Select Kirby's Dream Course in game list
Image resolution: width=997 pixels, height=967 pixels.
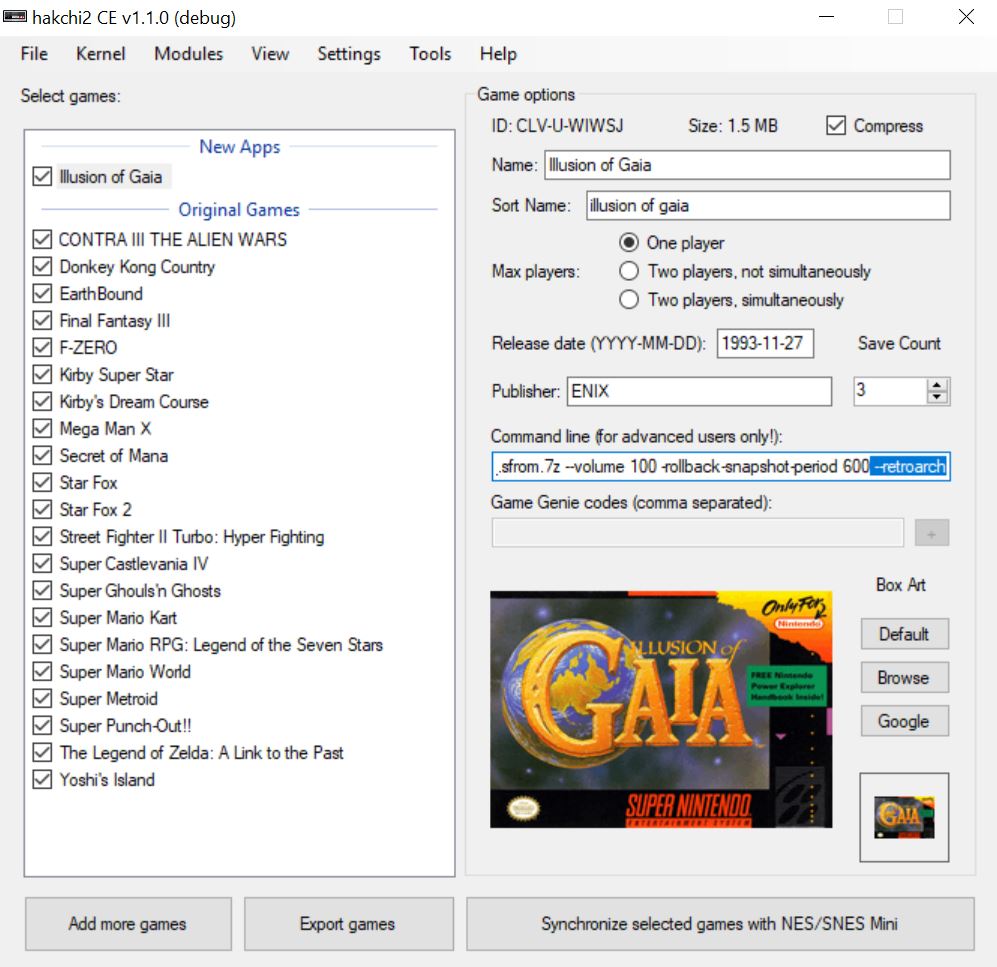[134, 402]
